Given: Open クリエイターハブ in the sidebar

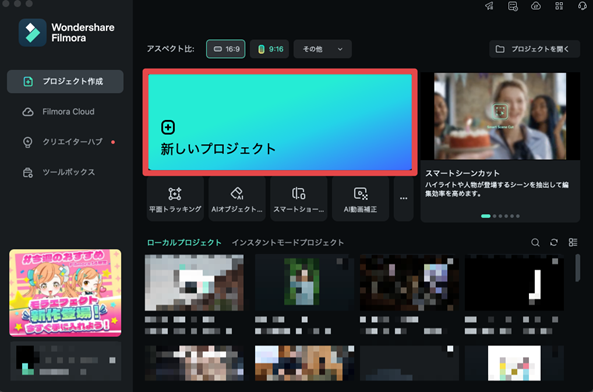Looking at the screenshot, I should 65,142.
